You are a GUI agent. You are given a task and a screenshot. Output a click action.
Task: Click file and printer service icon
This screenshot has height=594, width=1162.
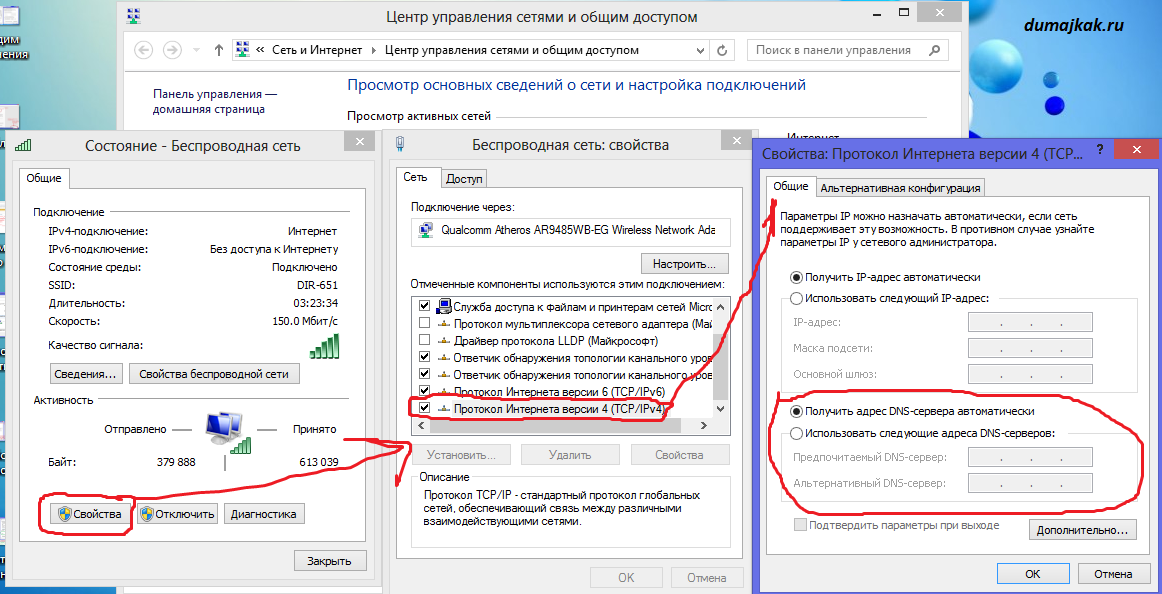[x=445, y=305]
